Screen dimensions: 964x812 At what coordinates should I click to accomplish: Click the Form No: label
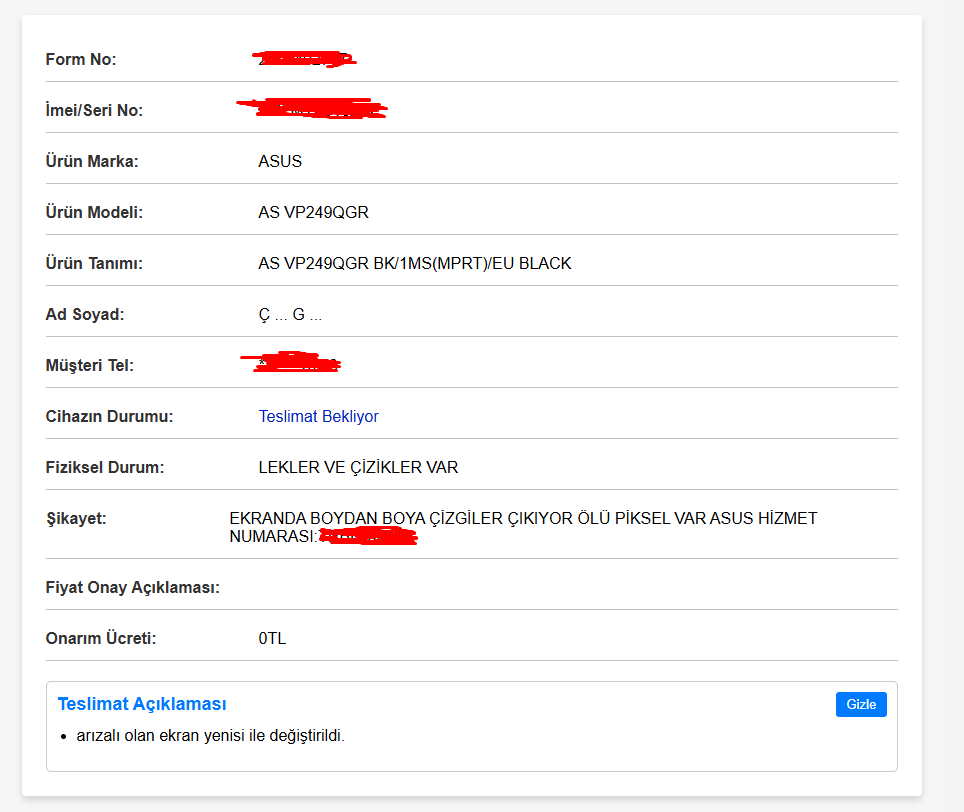click(81, 59)
